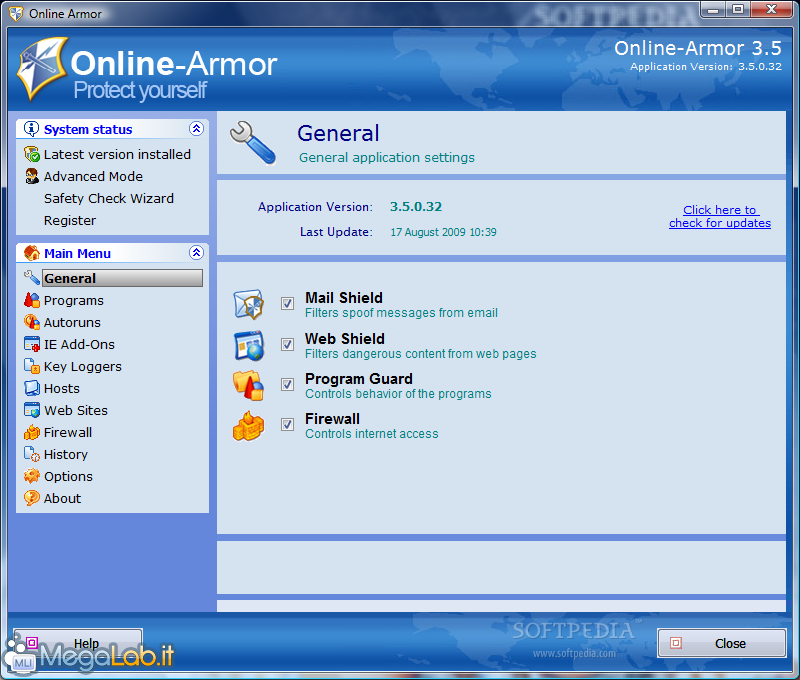Open the Options section
Screen dimensions: 800x680
click(x=68, y=476)
